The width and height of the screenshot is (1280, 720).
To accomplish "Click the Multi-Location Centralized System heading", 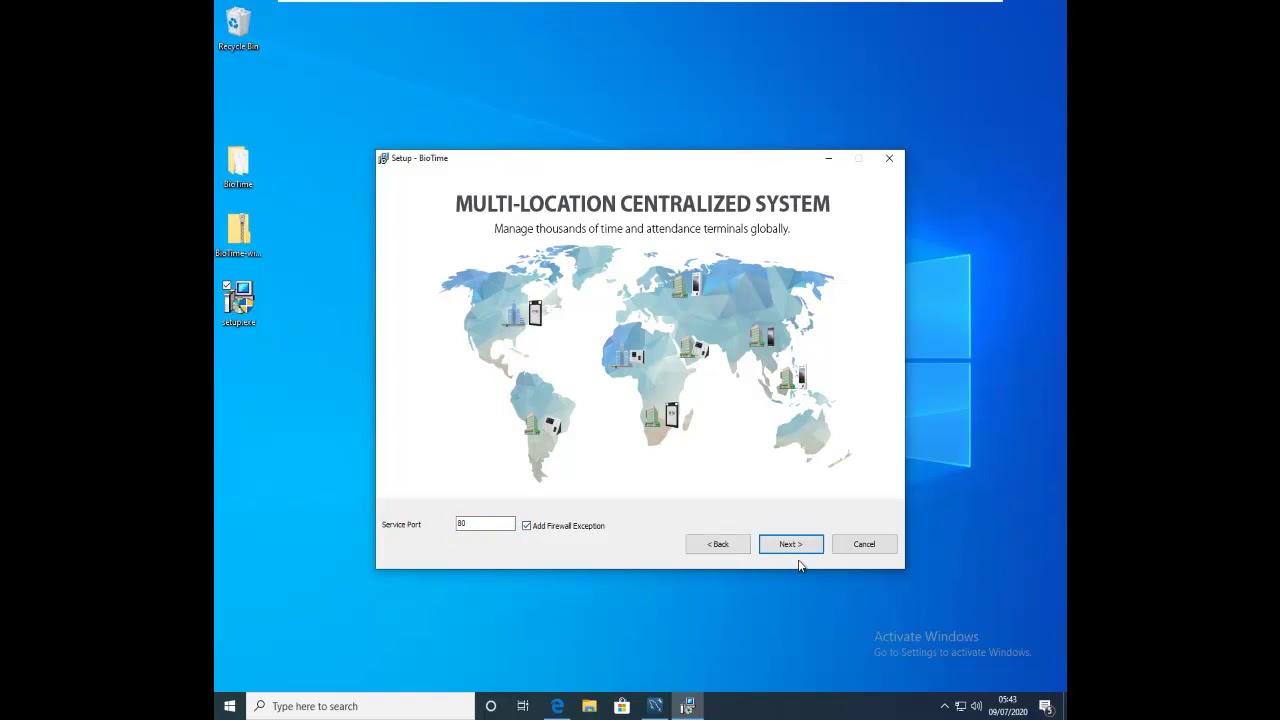I will coord(642,204).
